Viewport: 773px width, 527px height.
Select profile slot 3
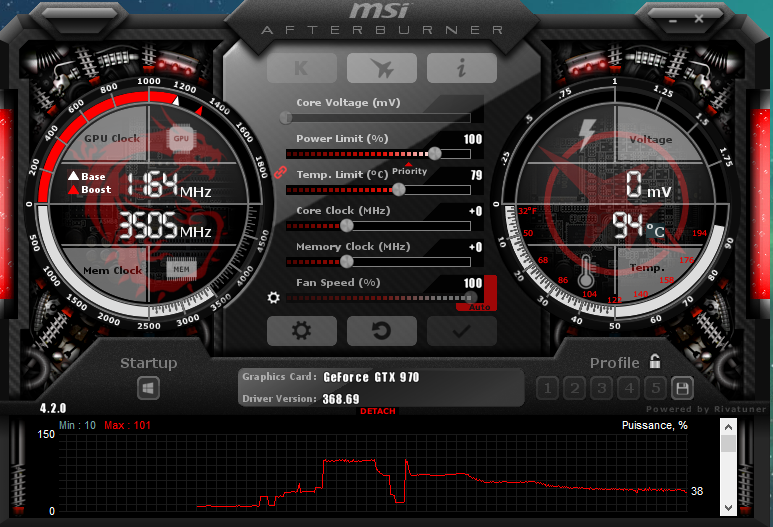click(x=601, y=388)
